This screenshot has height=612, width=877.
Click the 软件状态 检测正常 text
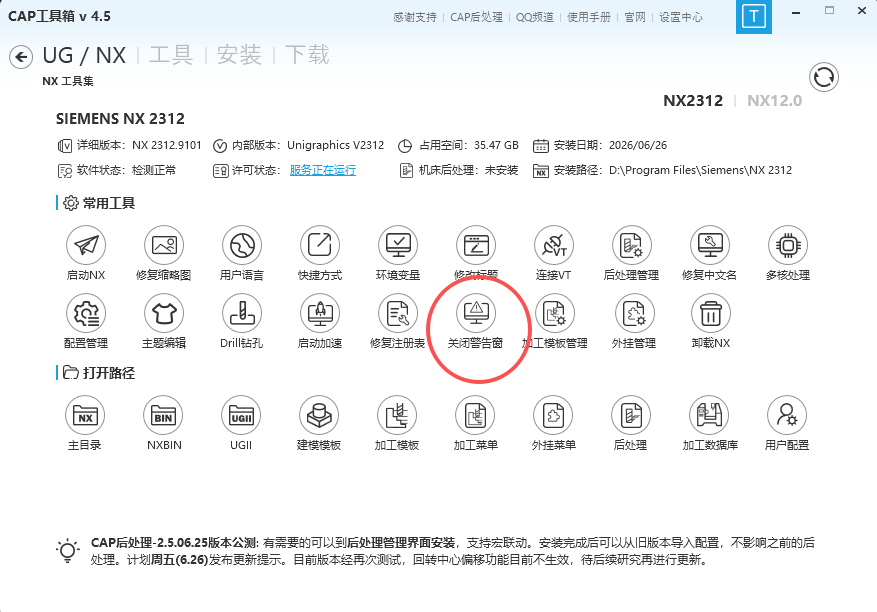[126, 170]
